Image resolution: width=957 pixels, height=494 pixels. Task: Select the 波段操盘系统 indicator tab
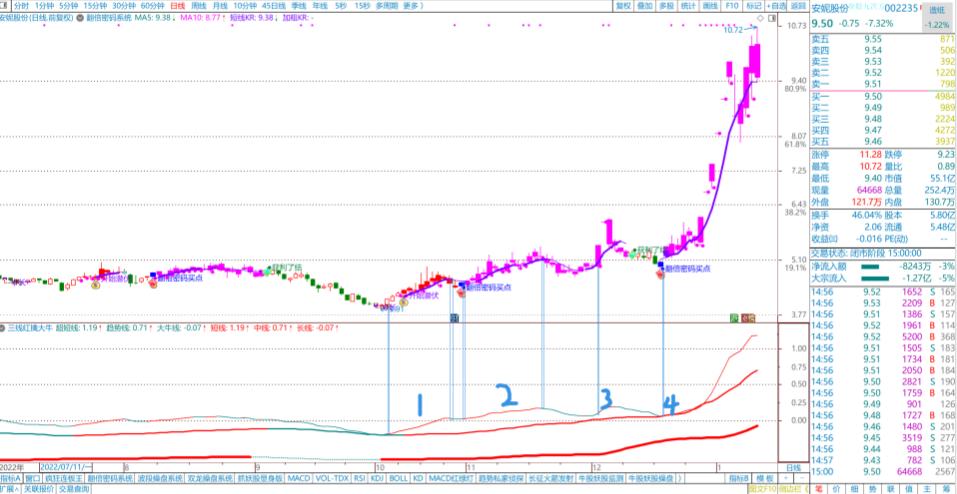pyautogui.click(x=158, y=478)
